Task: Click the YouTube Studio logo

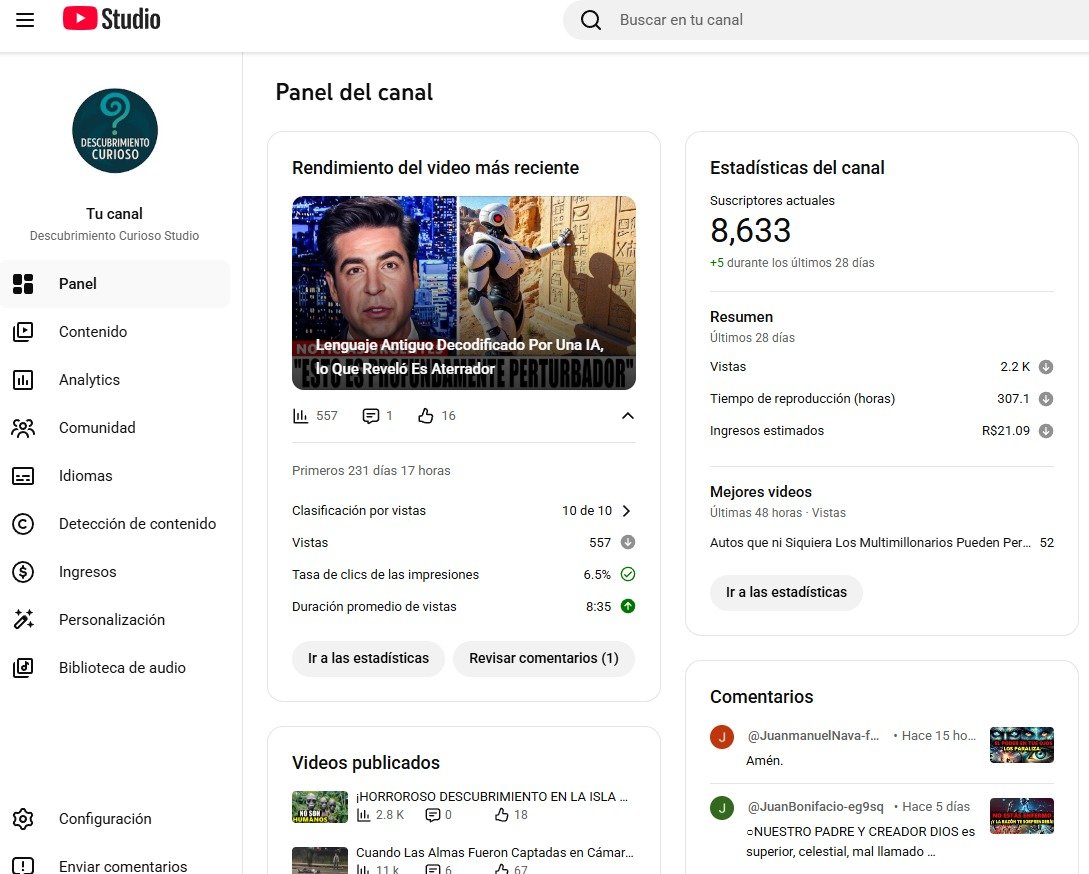Action: 111,19
